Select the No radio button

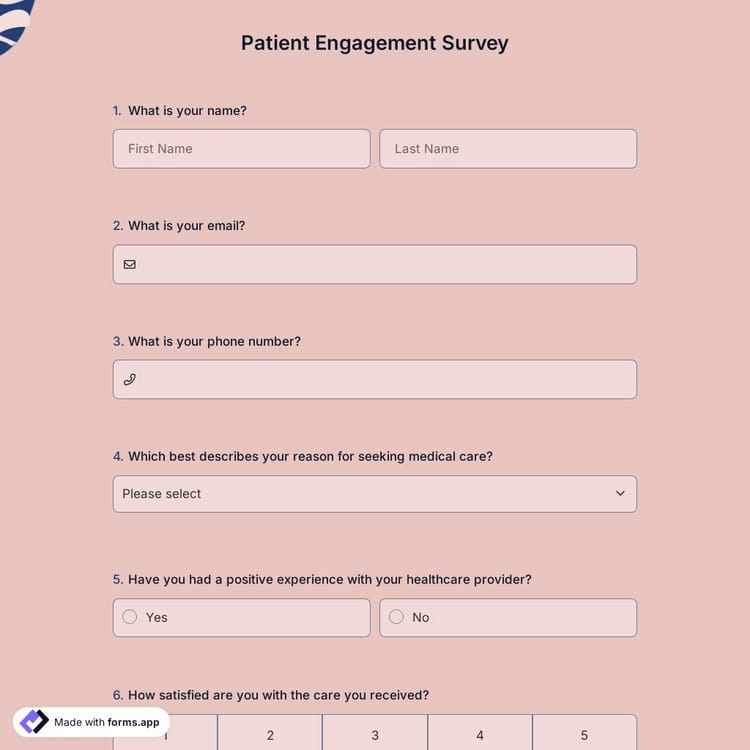[396, 617]
